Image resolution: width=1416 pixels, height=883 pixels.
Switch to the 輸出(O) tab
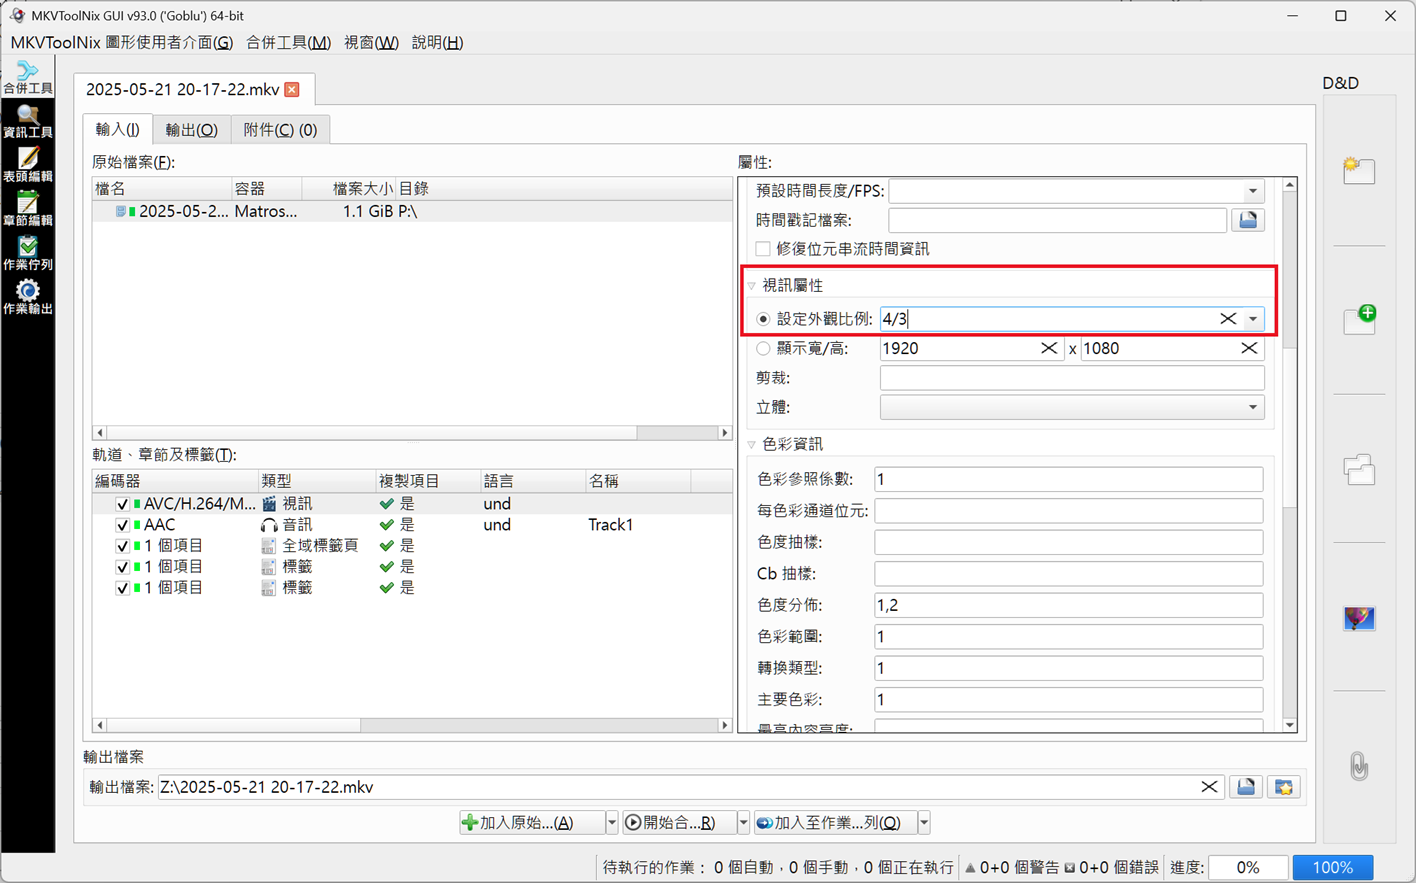pyautogui.click(x=191, y=130)
